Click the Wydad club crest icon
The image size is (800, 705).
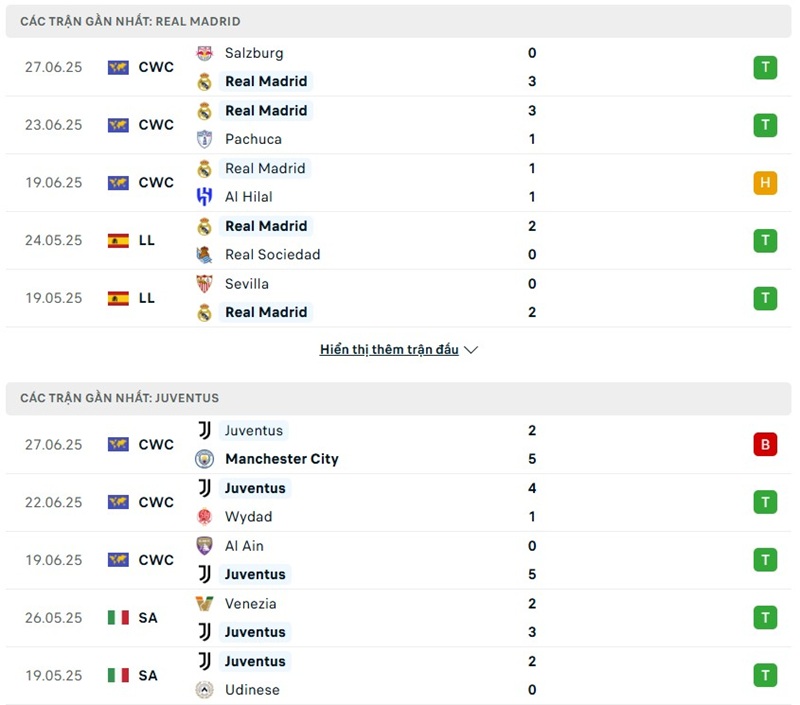[204, 517]
